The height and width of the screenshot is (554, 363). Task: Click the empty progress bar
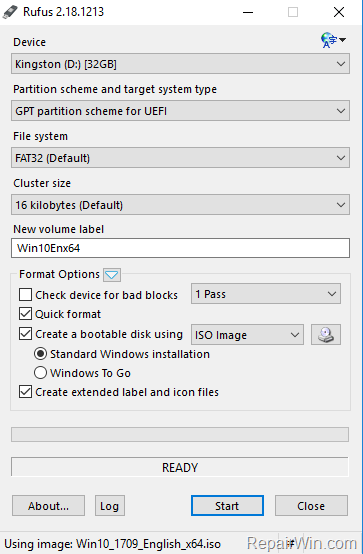(x=180, y=435)
